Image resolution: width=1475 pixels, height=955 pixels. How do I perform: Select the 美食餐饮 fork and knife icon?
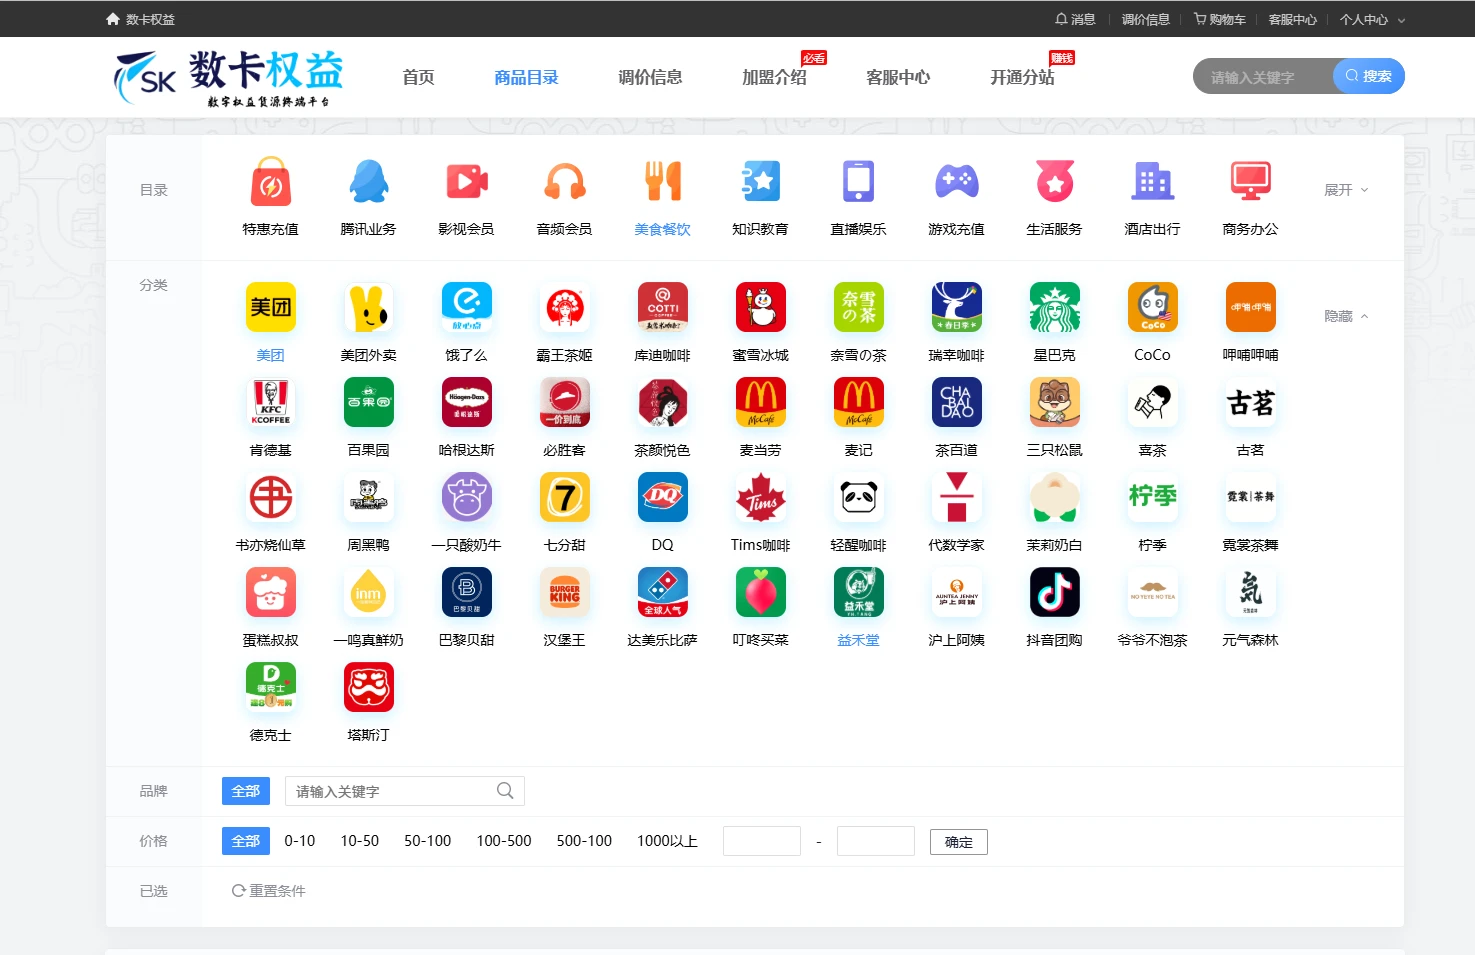click(x=663, y=182)
